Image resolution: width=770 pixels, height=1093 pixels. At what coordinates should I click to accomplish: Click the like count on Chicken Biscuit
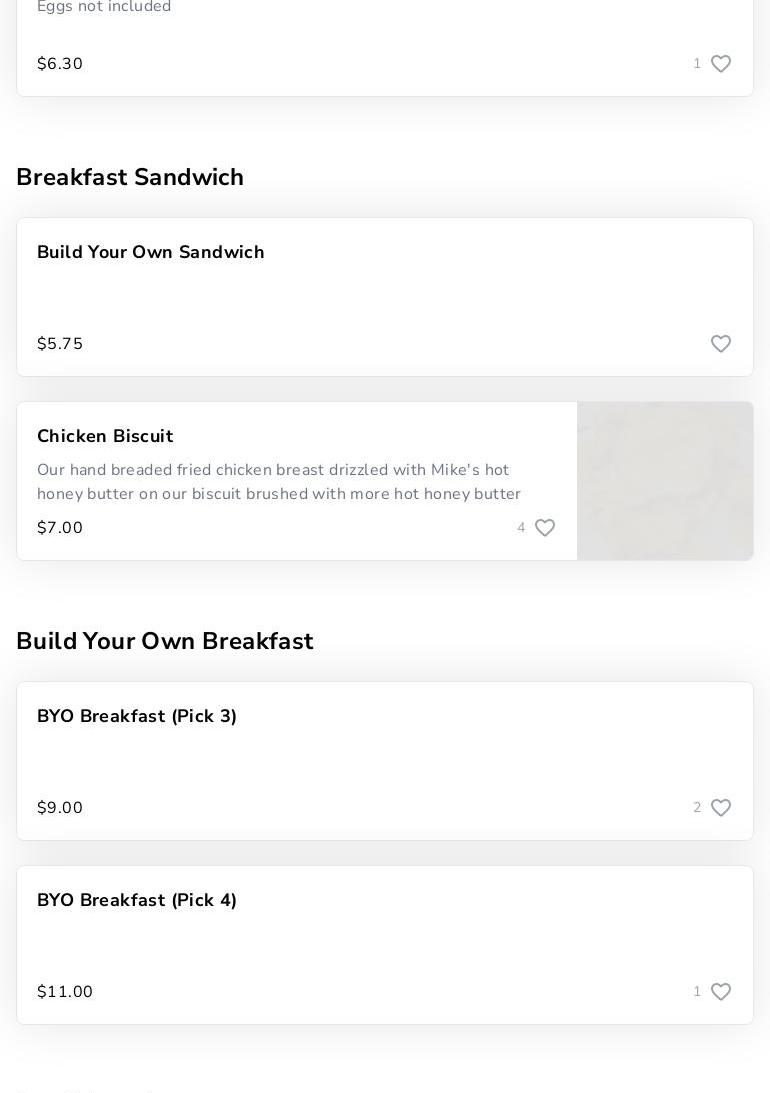(x=521, y=528)
